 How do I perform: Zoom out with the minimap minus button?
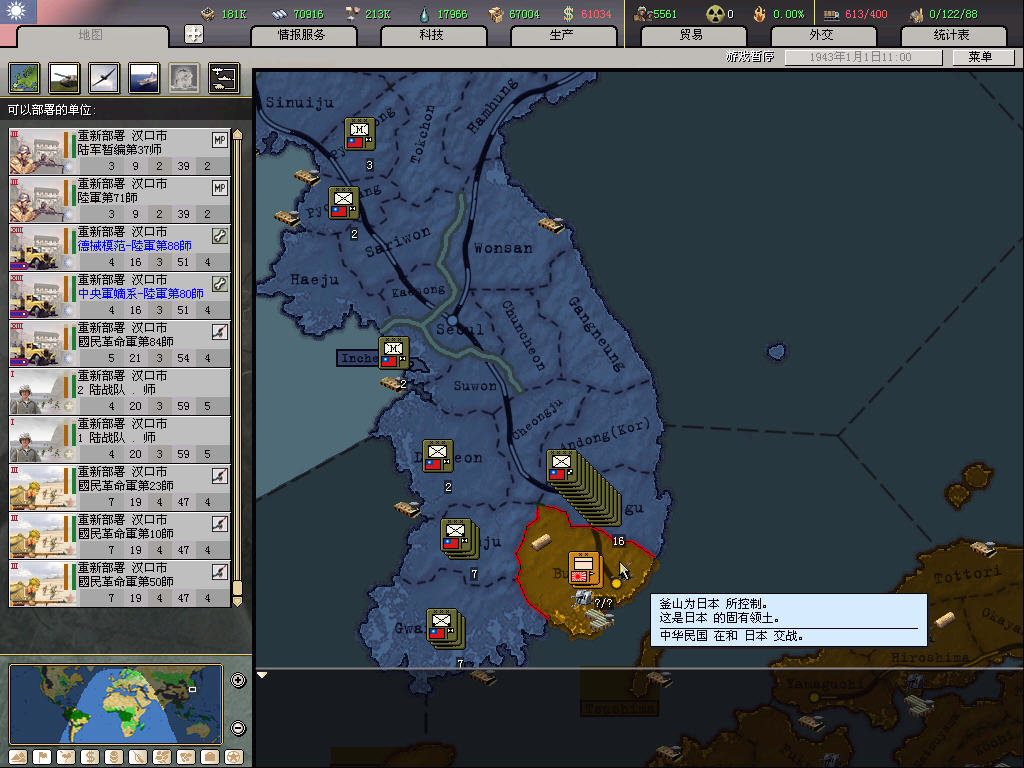pyautogui.click(x=238, y=728)
